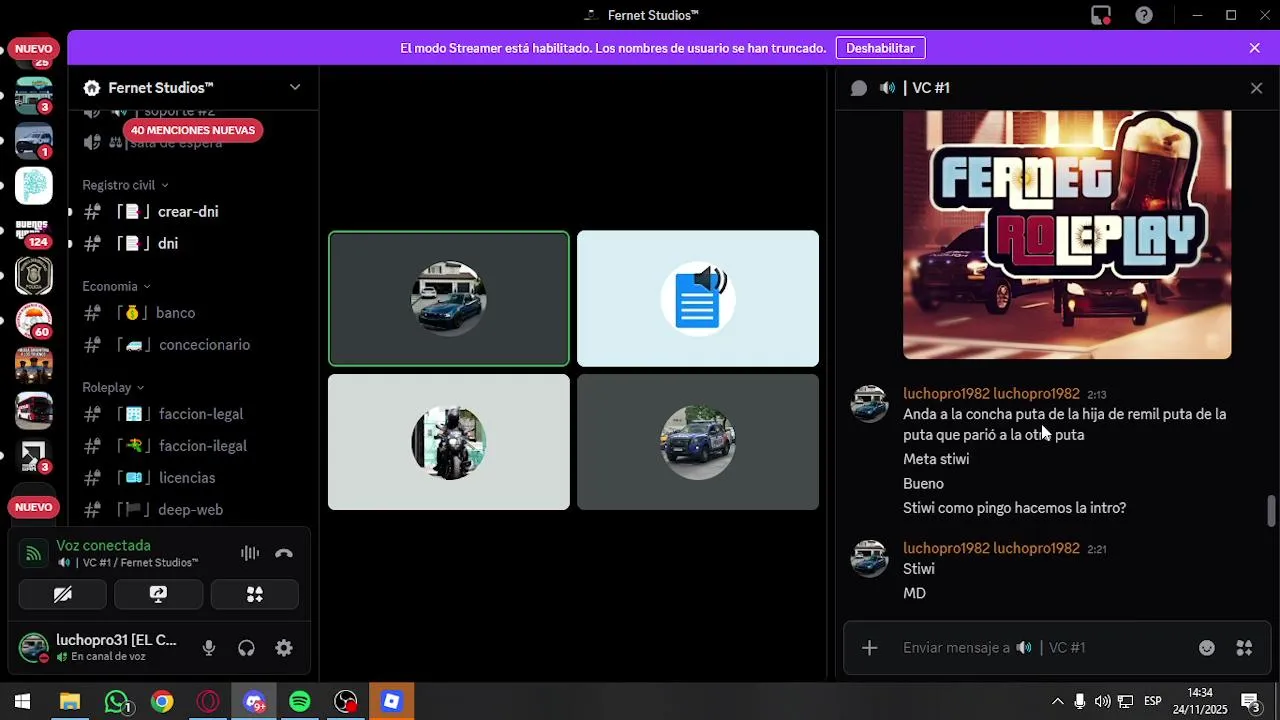Open luchopro31 user profile panel

100,647
